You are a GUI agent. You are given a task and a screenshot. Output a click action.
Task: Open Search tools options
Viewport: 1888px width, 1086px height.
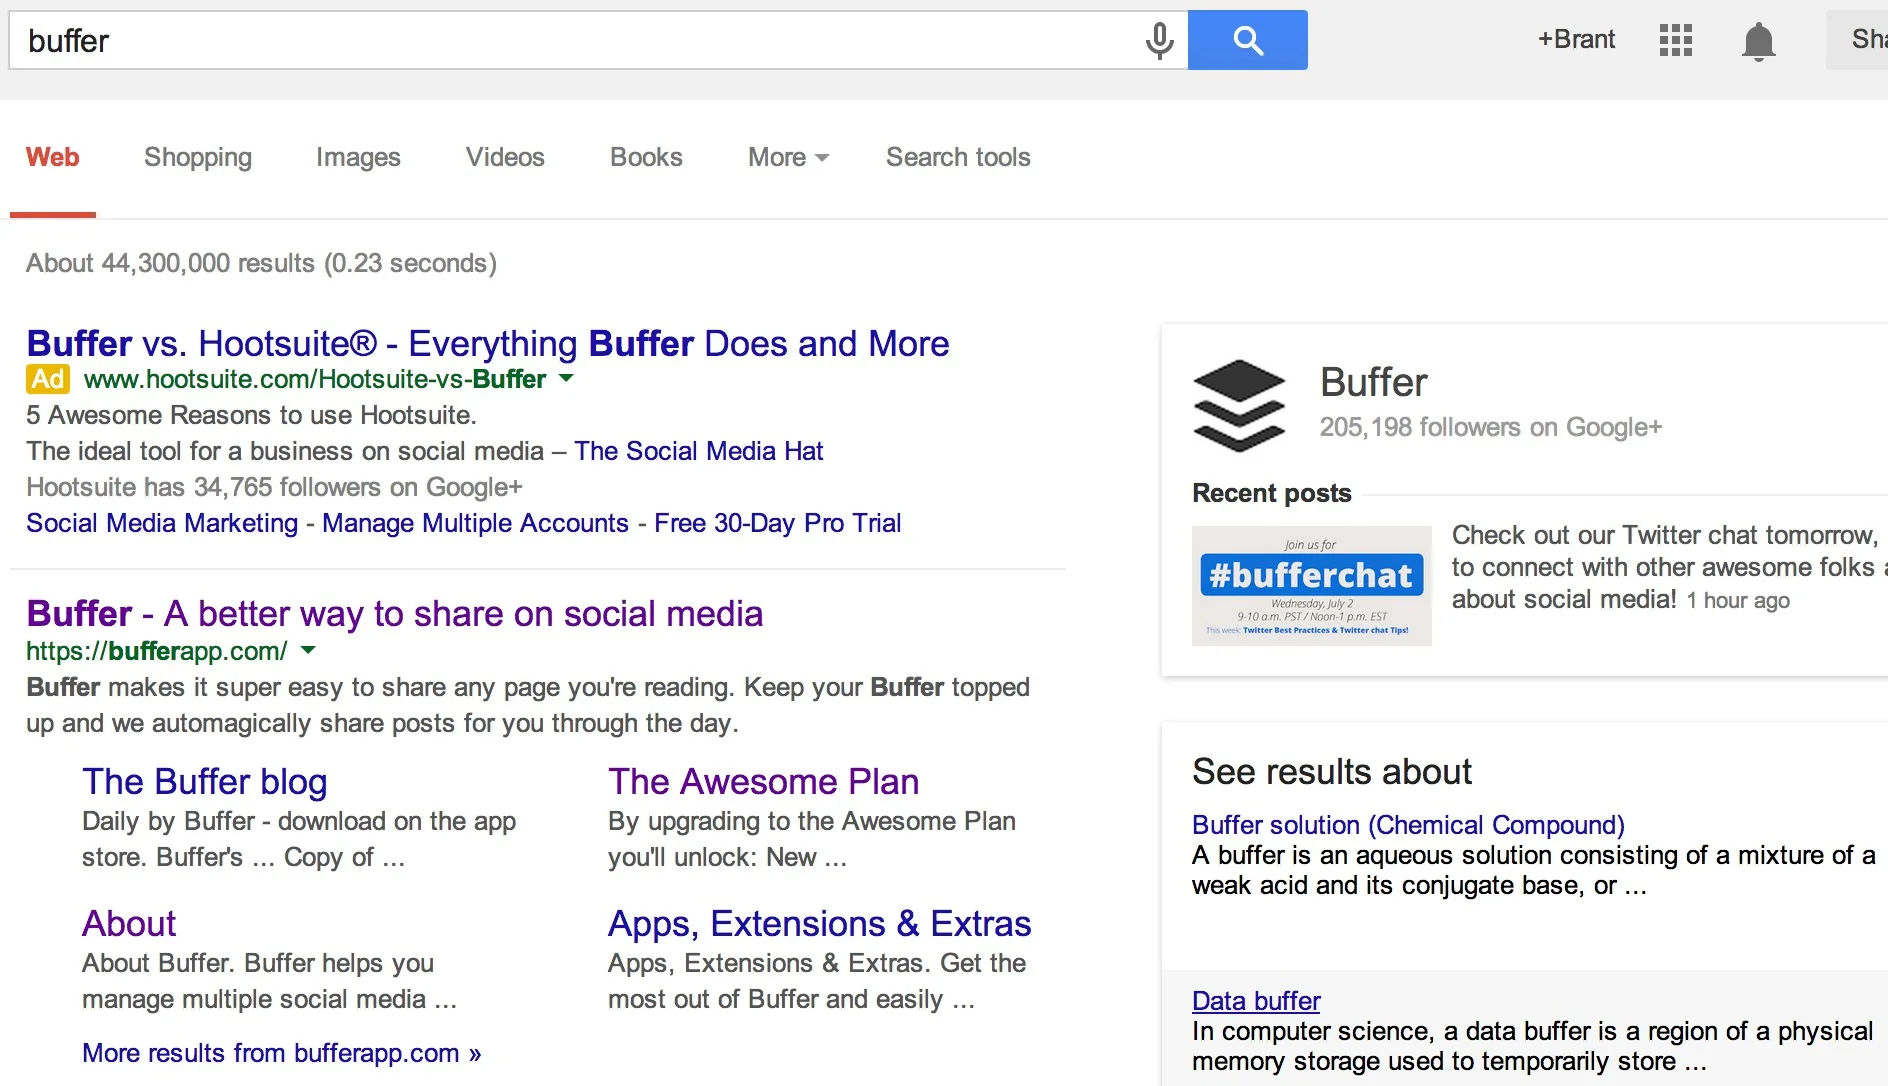click(x=958, y=157)
